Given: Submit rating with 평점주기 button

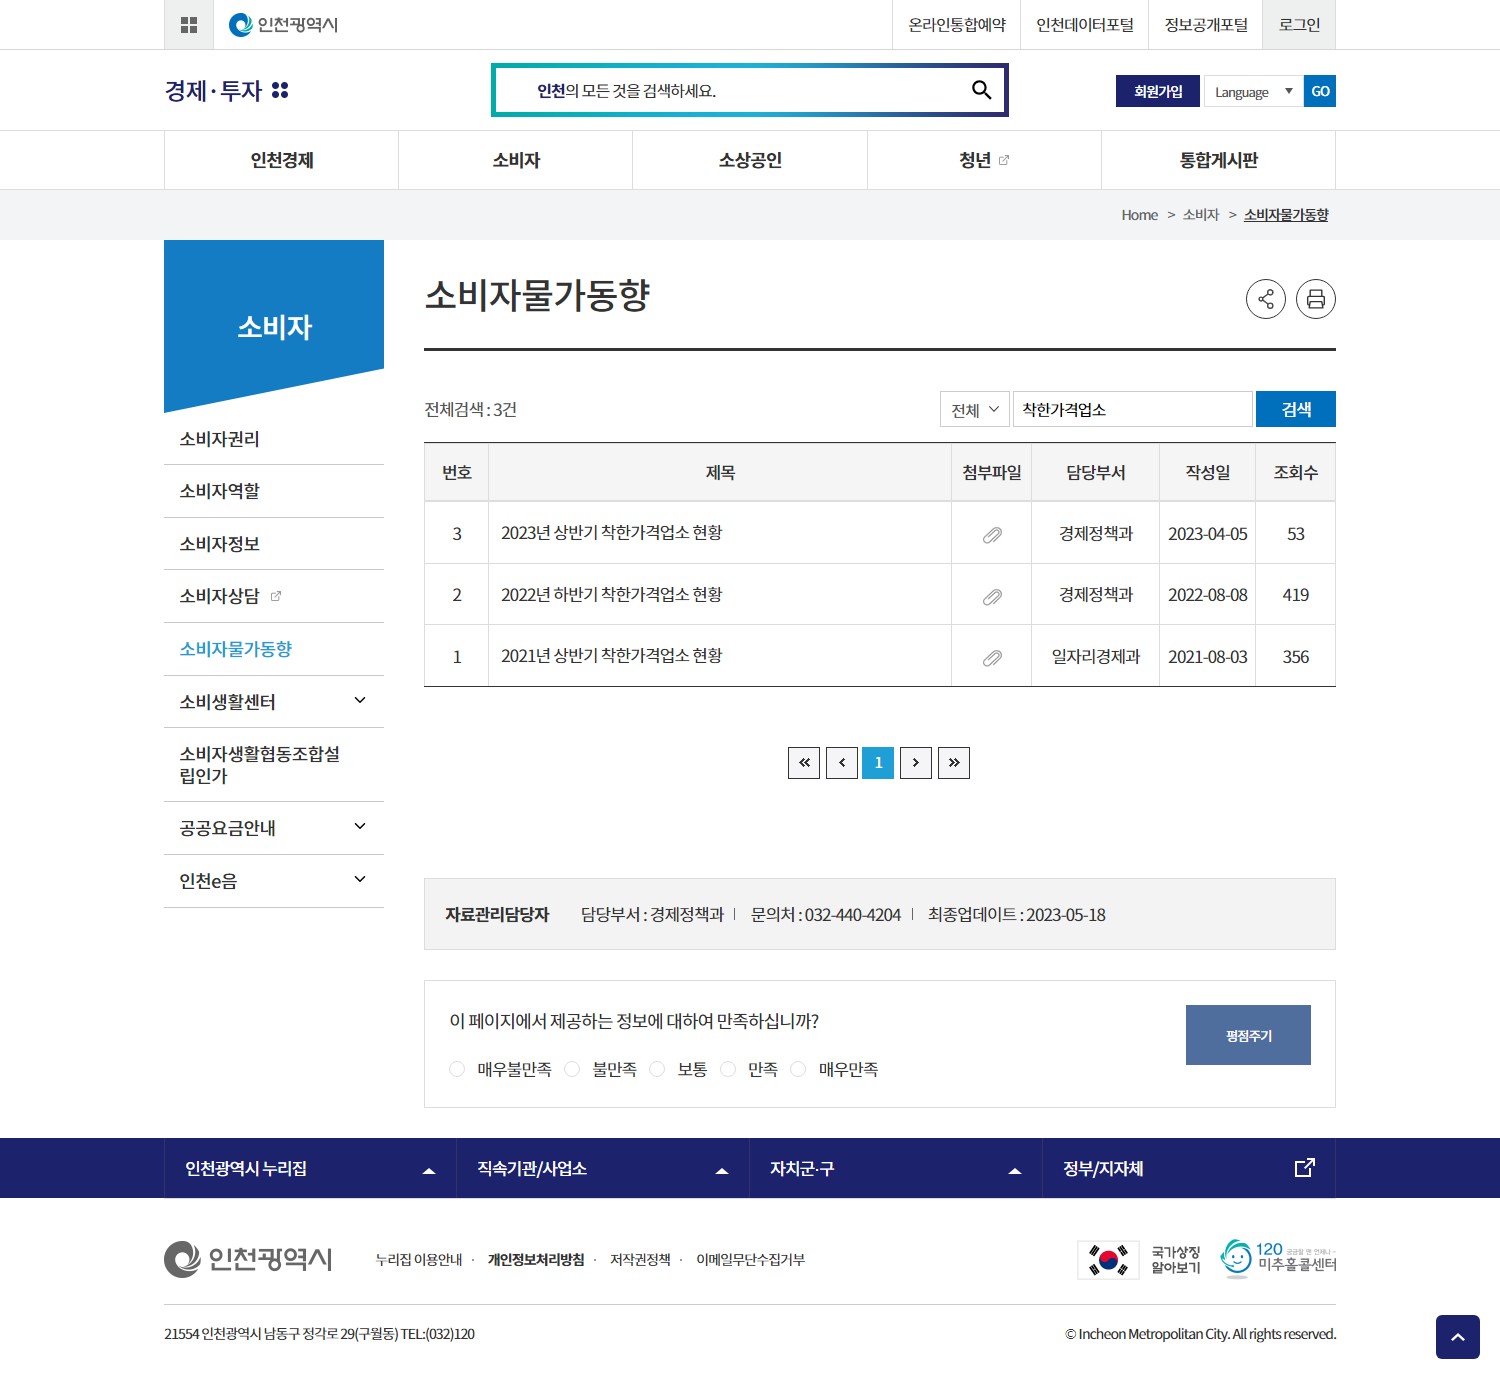Looking at the screenshot, I should tap(1248, 1035).
